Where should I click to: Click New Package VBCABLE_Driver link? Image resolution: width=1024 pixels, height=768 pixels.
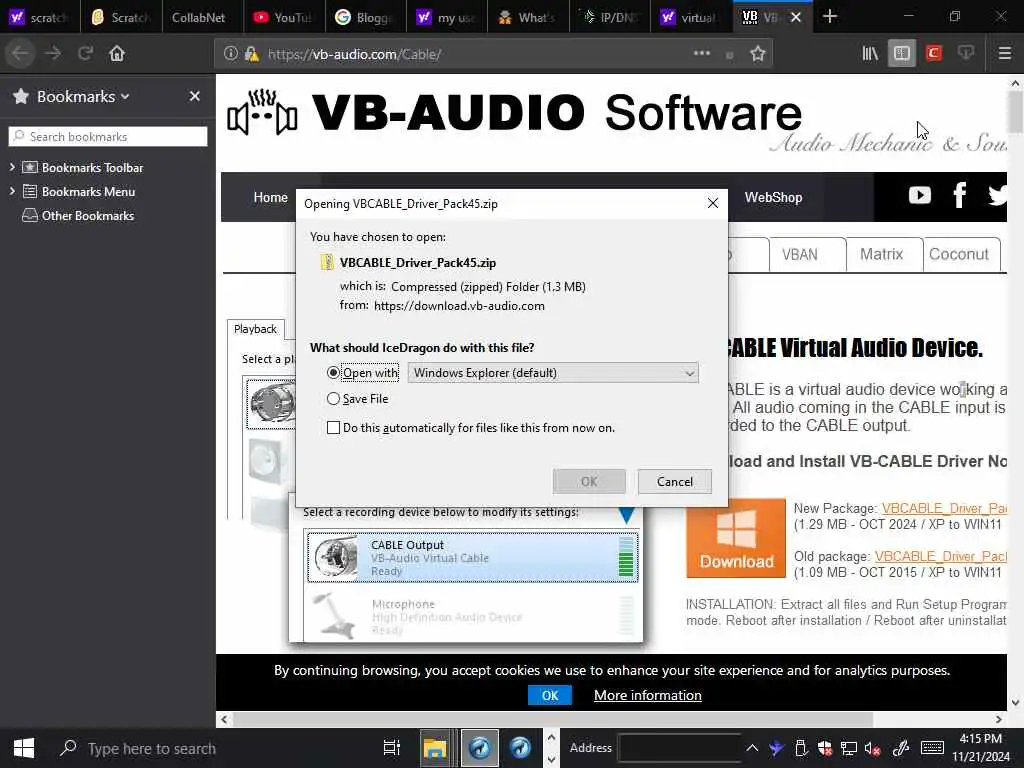click(x=944, y=508)
